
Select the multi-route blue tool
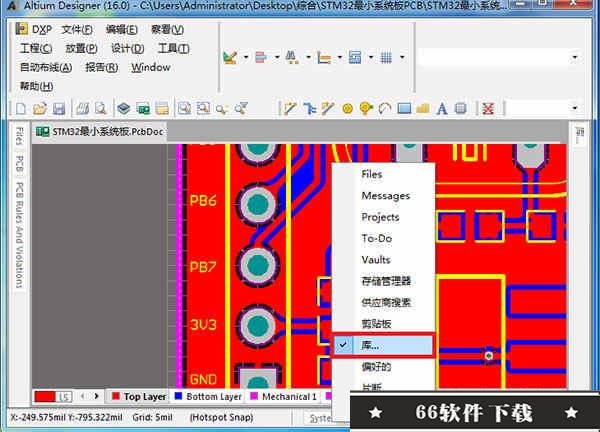click(309, 109)
